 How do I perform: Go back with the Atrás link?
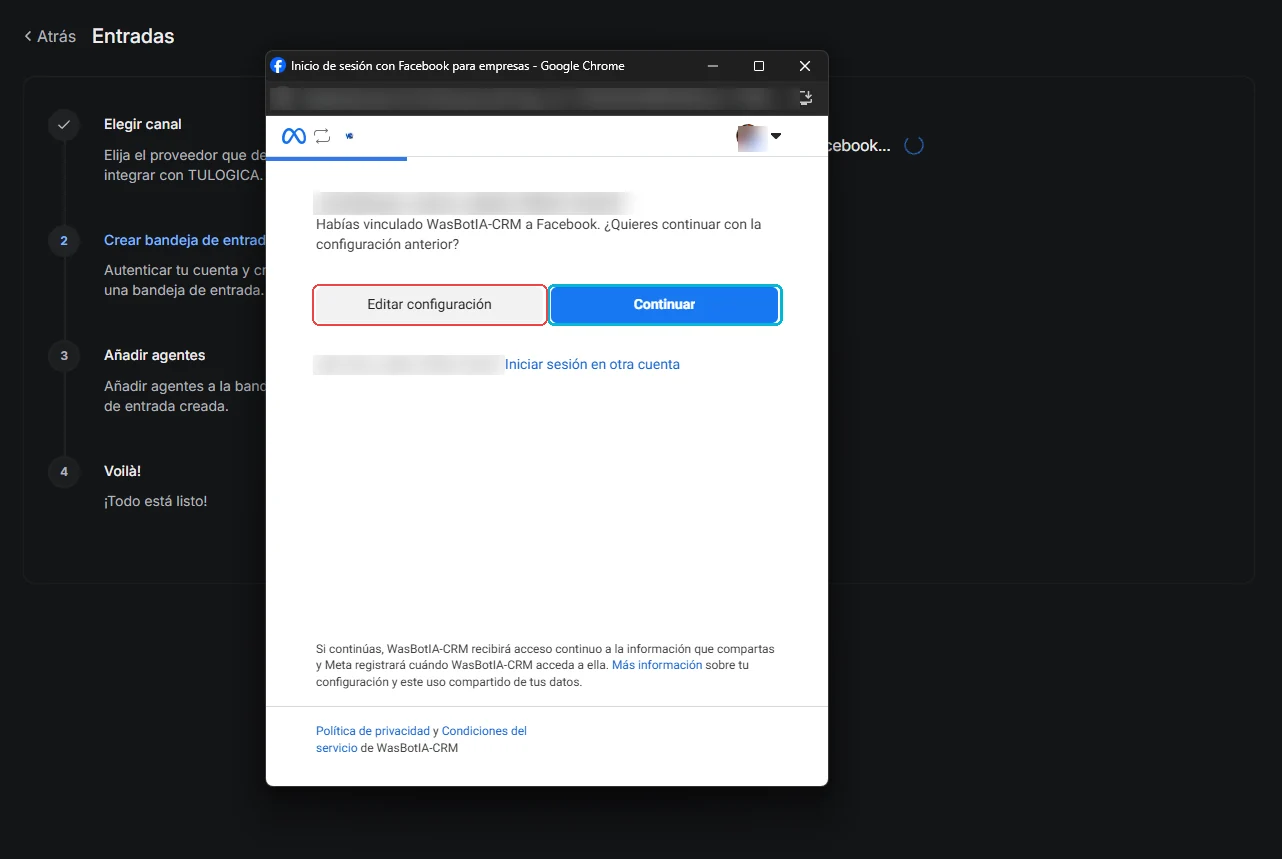pyautogui.click(x=50, y=36)
